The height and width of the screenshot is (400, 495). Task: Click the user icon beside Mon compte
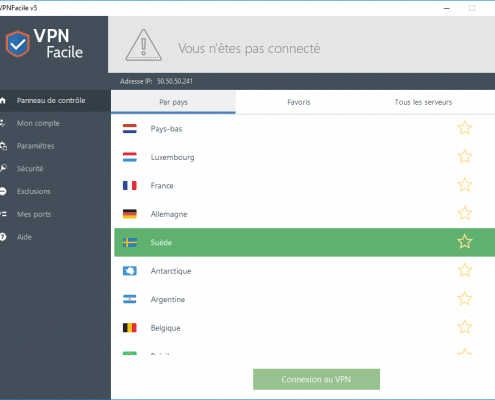tap(3, 123)
